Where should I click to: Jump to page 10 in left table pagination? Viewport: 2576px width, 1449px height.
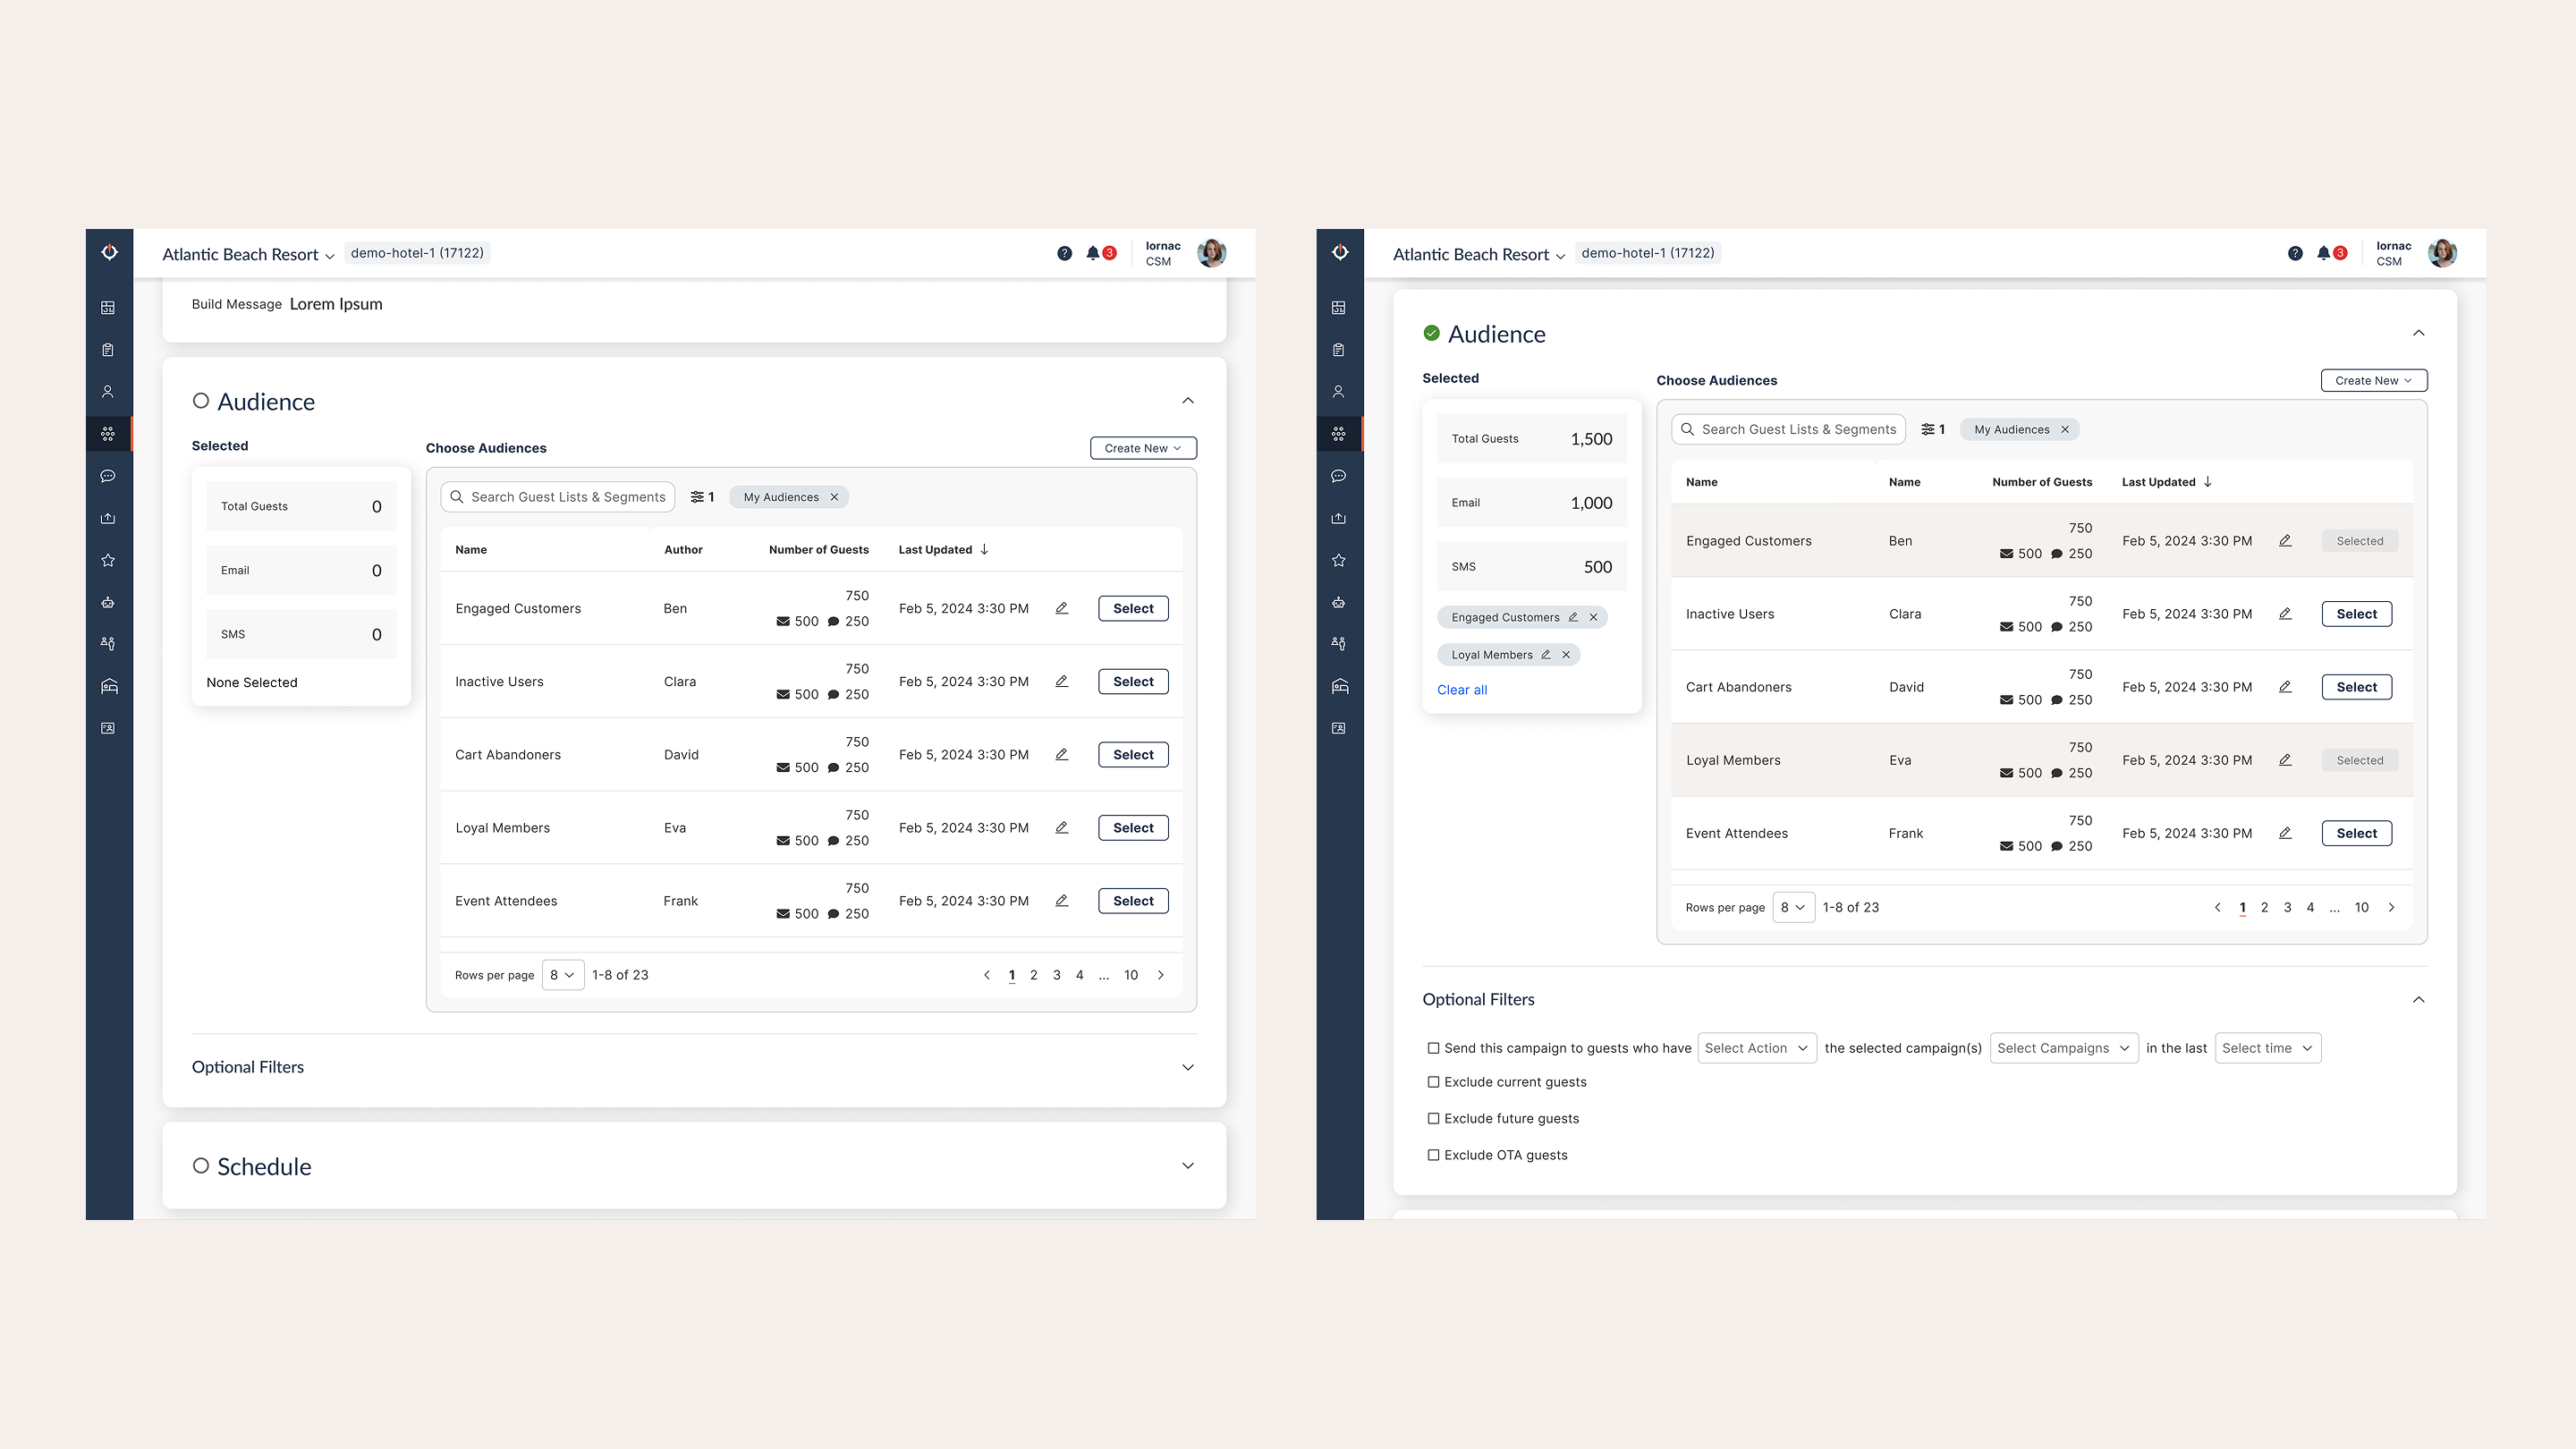click(1130, 975)
